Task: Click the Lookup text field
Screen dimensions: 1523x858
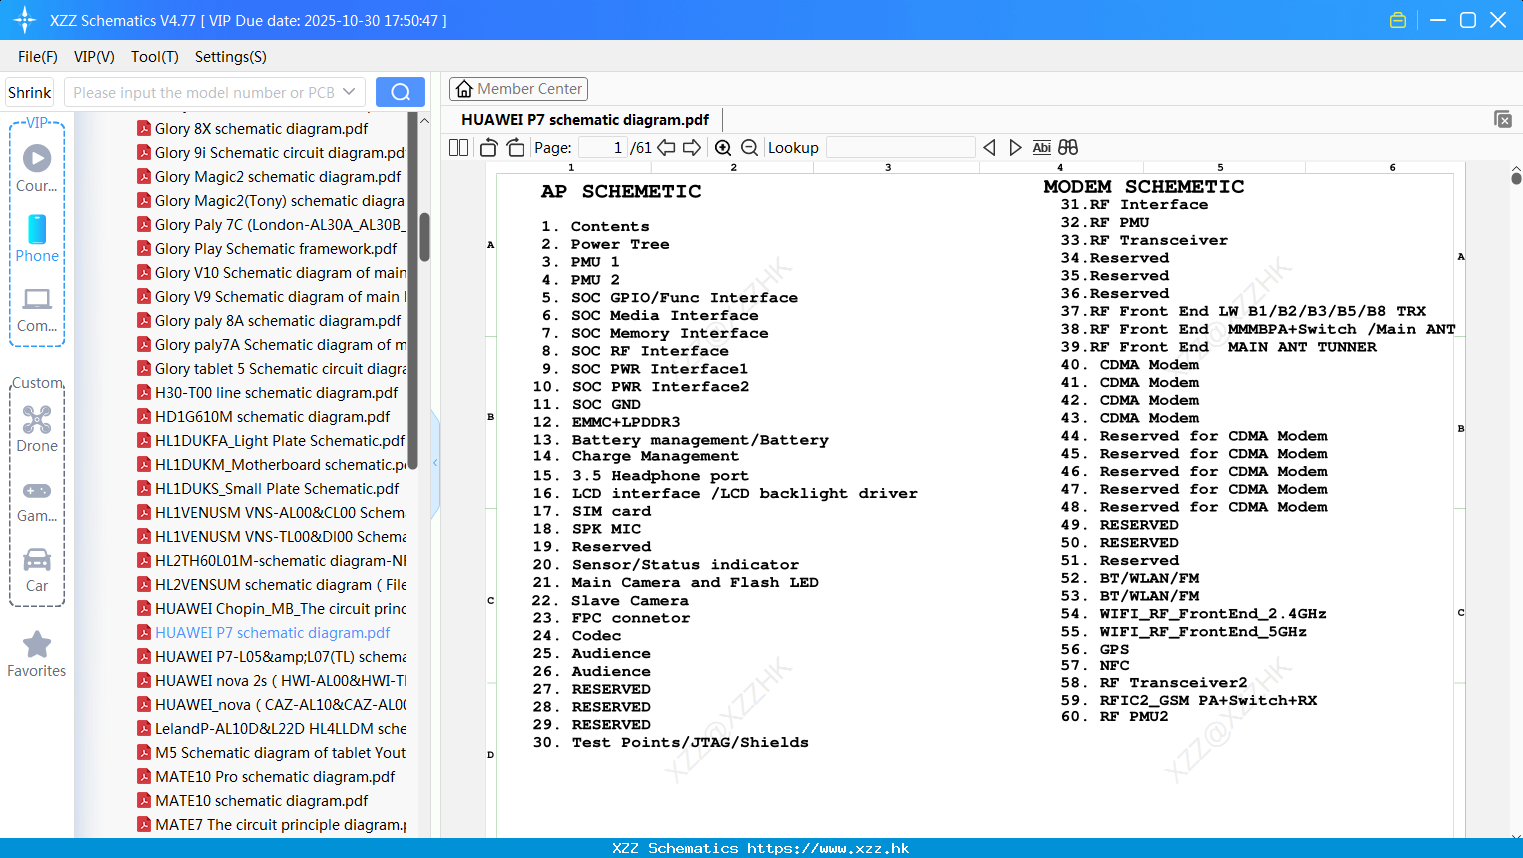Action: pyautogui.click(x=901, y=148)
